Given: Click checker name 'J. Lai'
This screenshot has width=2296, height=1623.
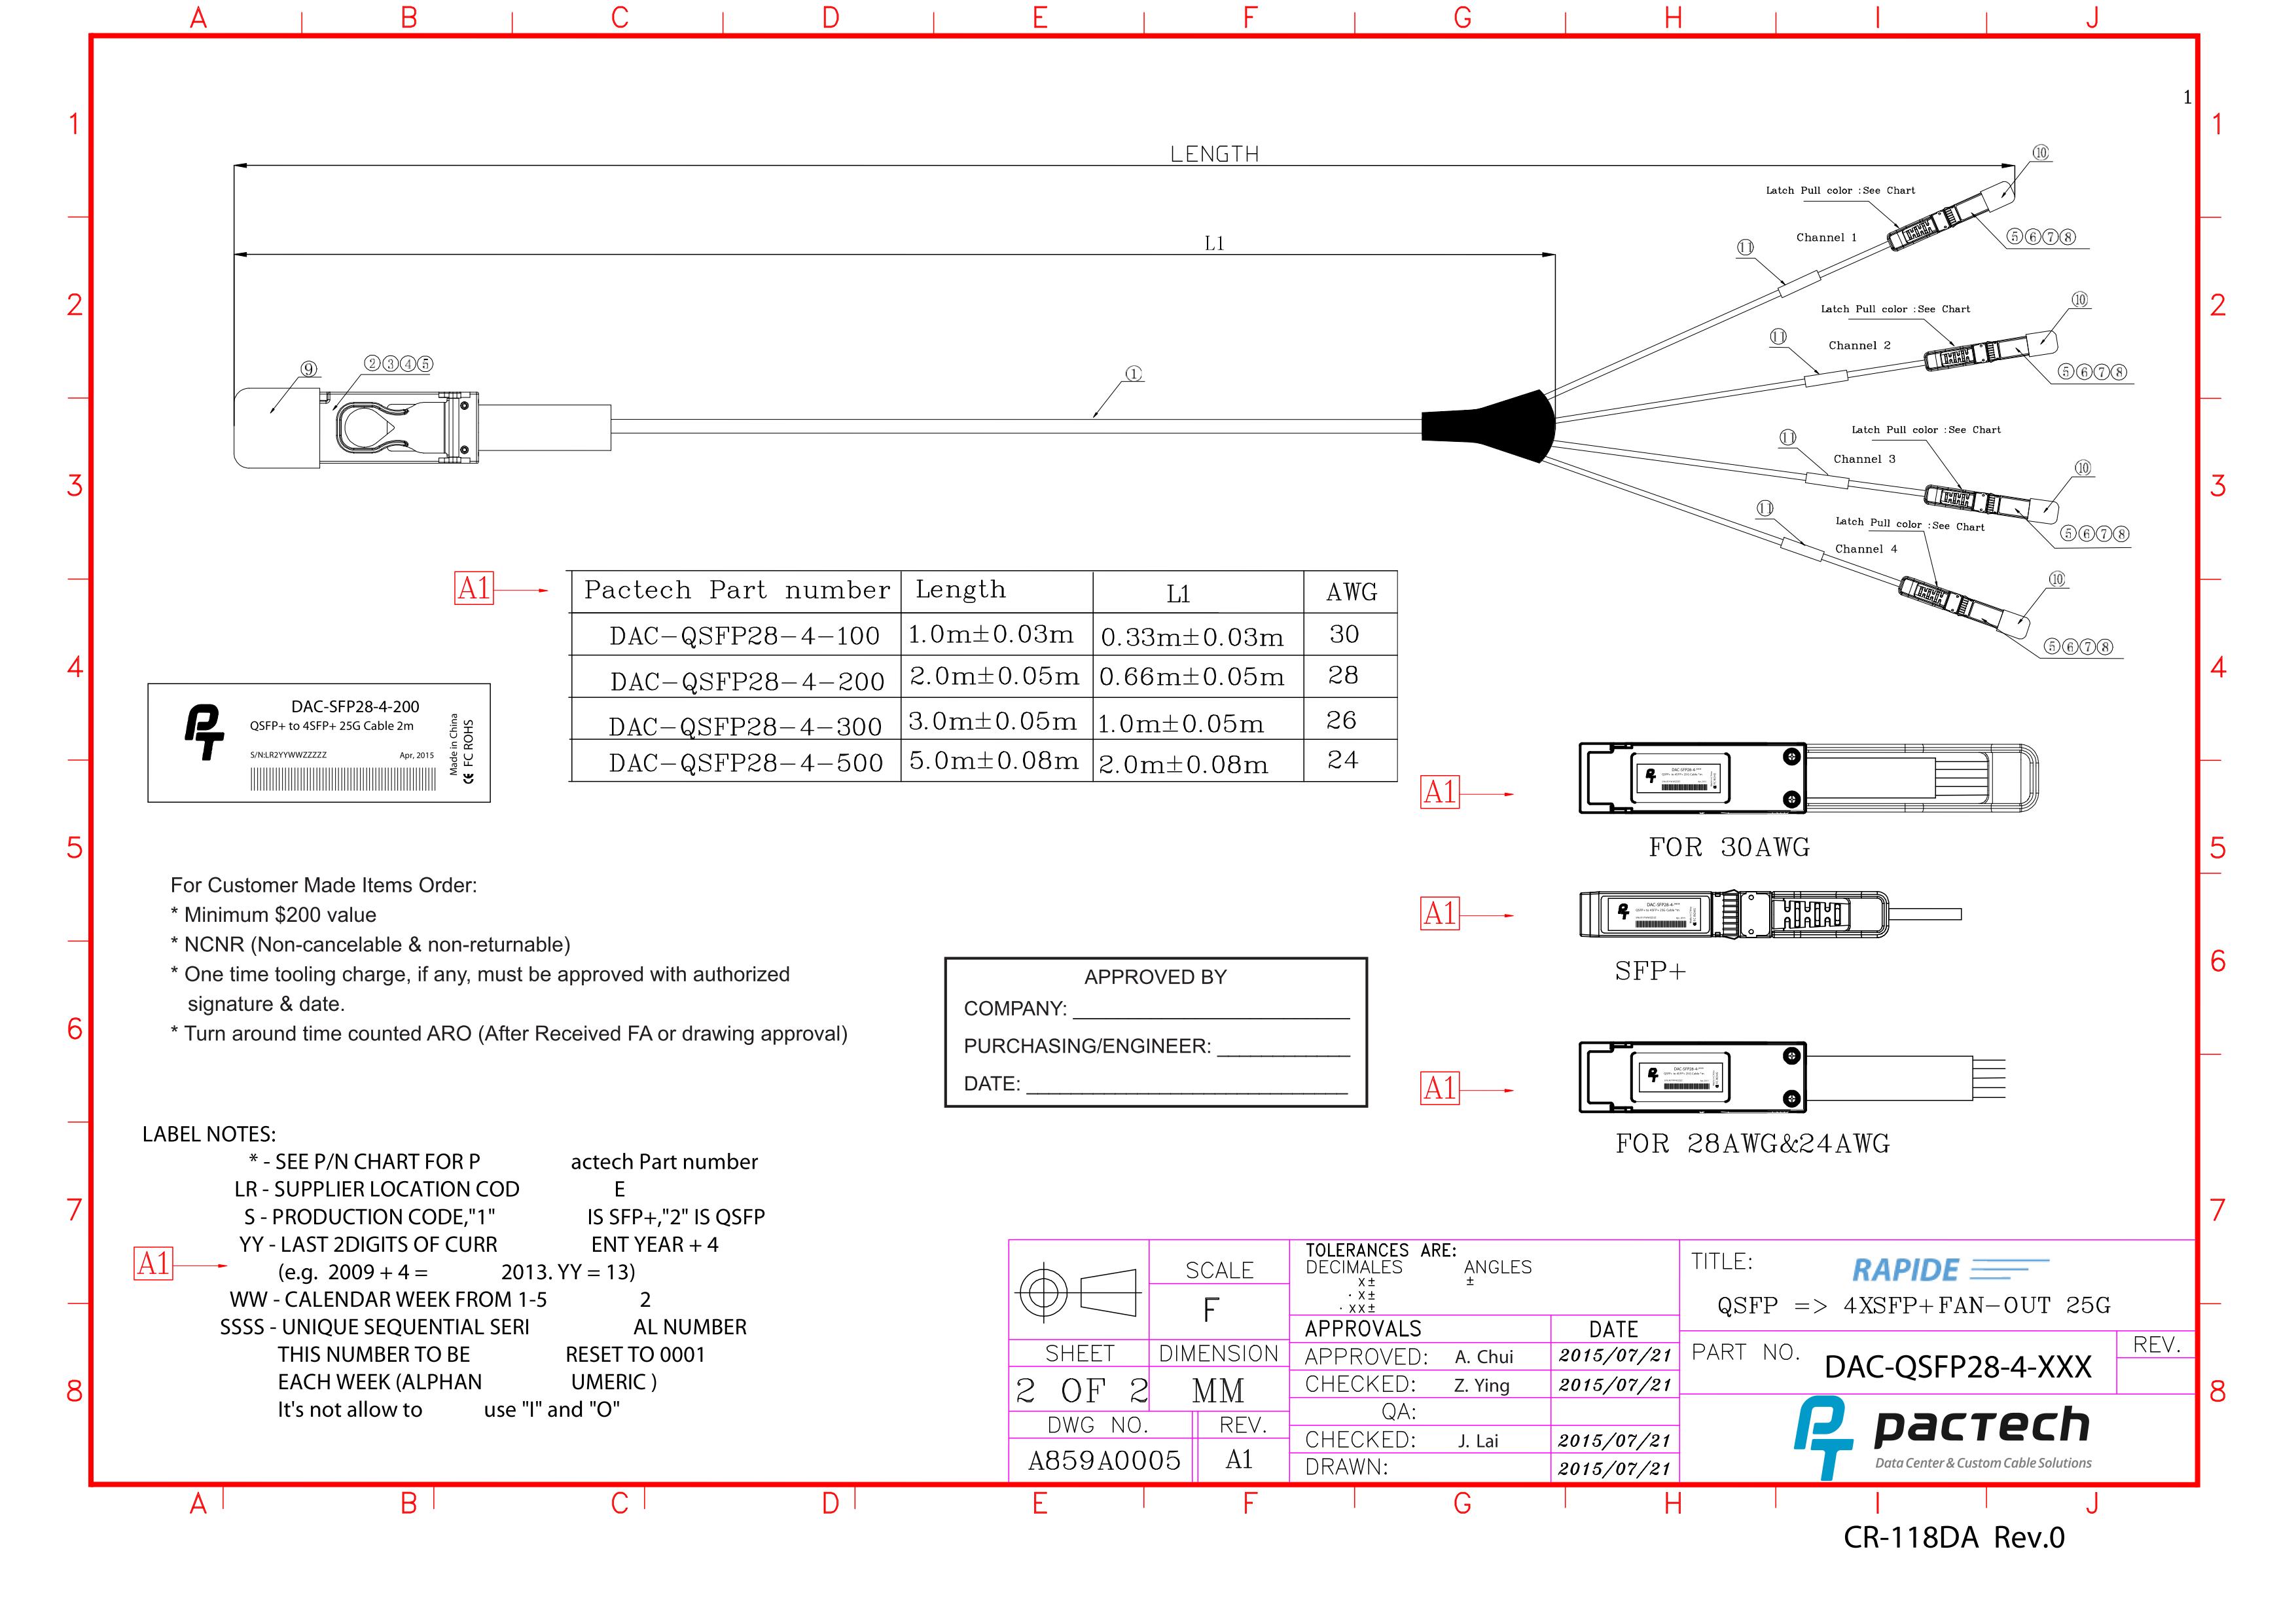Looking at the screenshot, I should pos(1478,1441).
